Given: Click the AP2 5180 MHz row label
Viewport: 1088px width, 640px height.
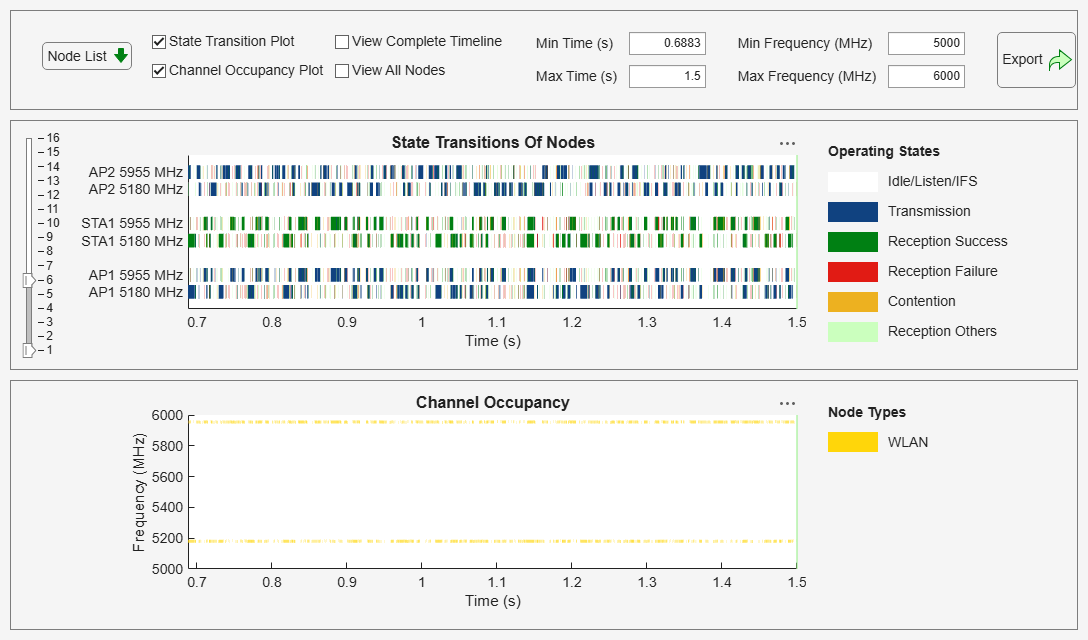Looking at the screenshot, I should point(135,190).
